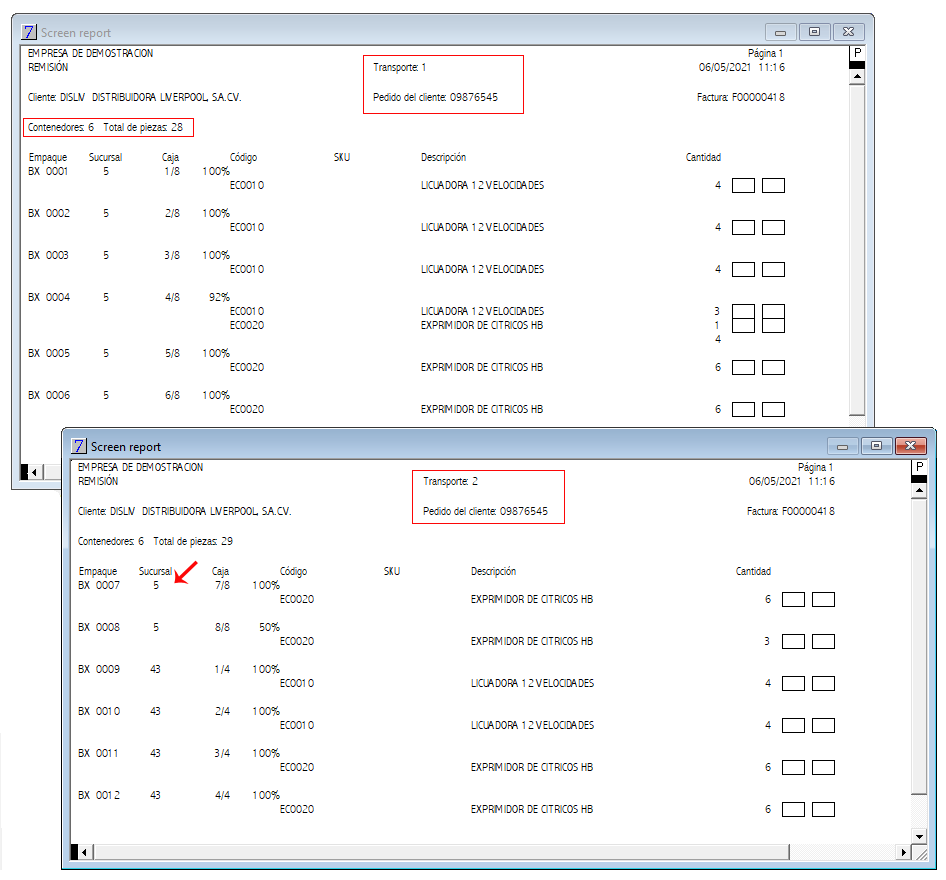946x880 pixels.
Task: Minimize the back Screen report window
Action: point(781,31)
